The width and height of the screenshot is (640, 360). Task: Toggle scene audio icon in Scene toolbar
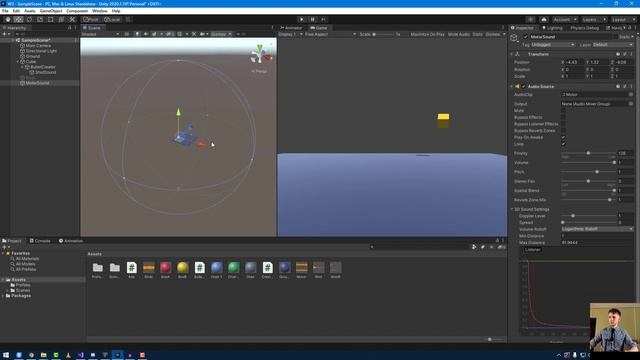146,34
